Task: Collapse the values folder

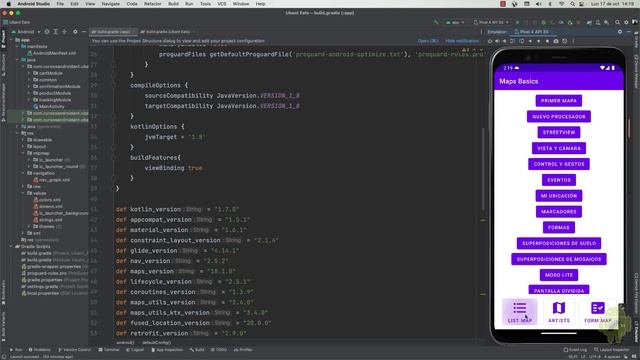Action: click(24, 193)
